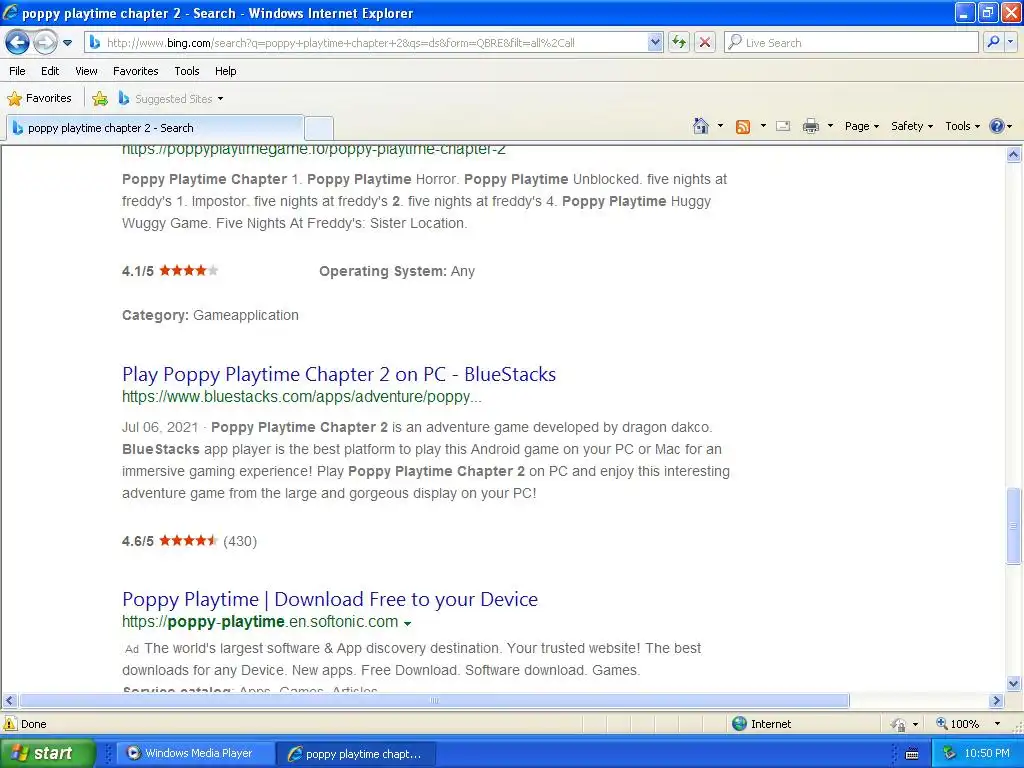Open the Favorites star panel button

click(x=39, y=99)
